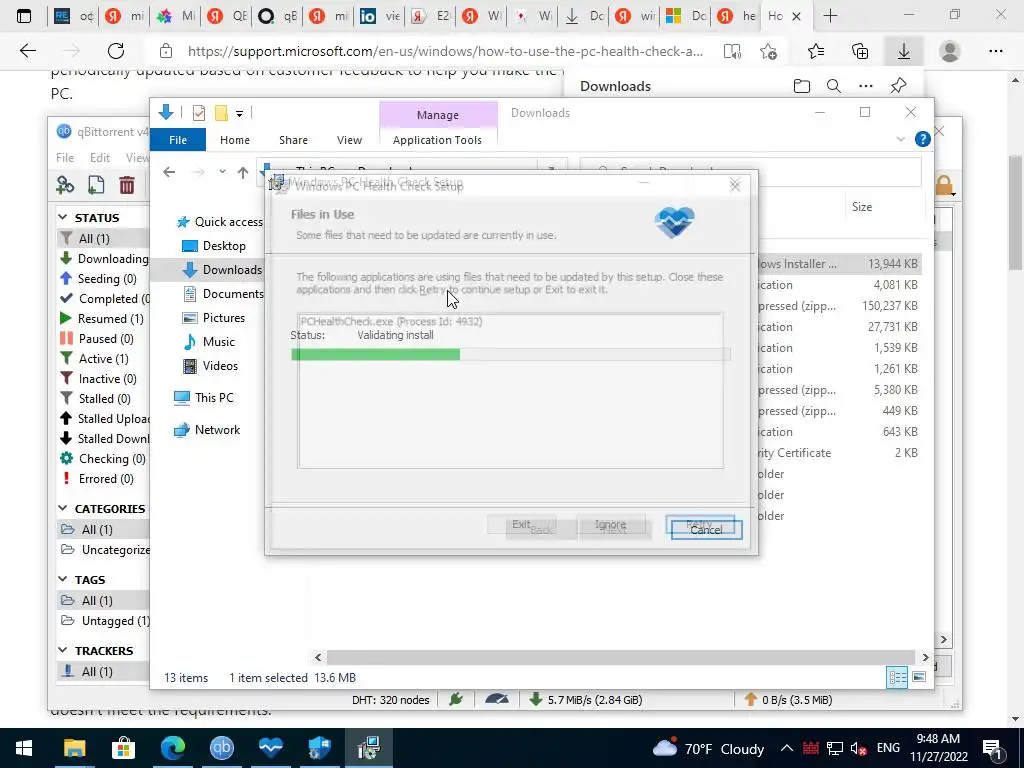Click Explorer back navigation arrow

coord(169,172)
